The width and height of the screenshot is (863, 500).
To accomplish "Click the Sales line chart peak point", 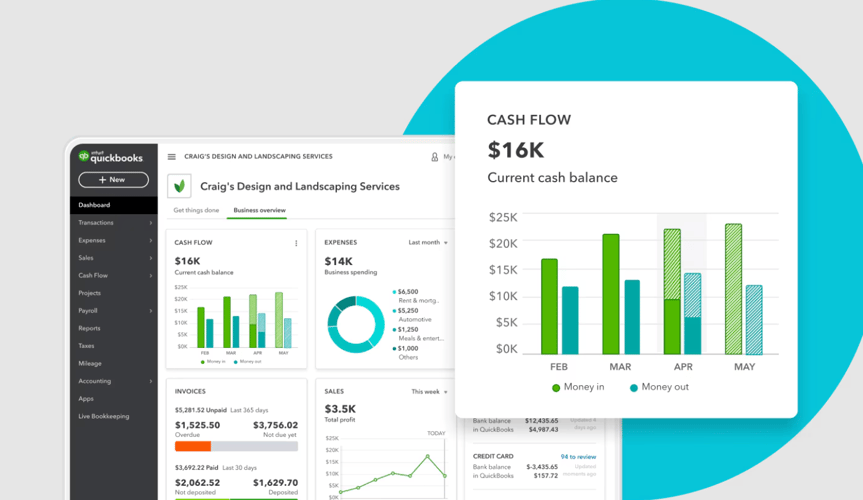I will tap(427, 456).
